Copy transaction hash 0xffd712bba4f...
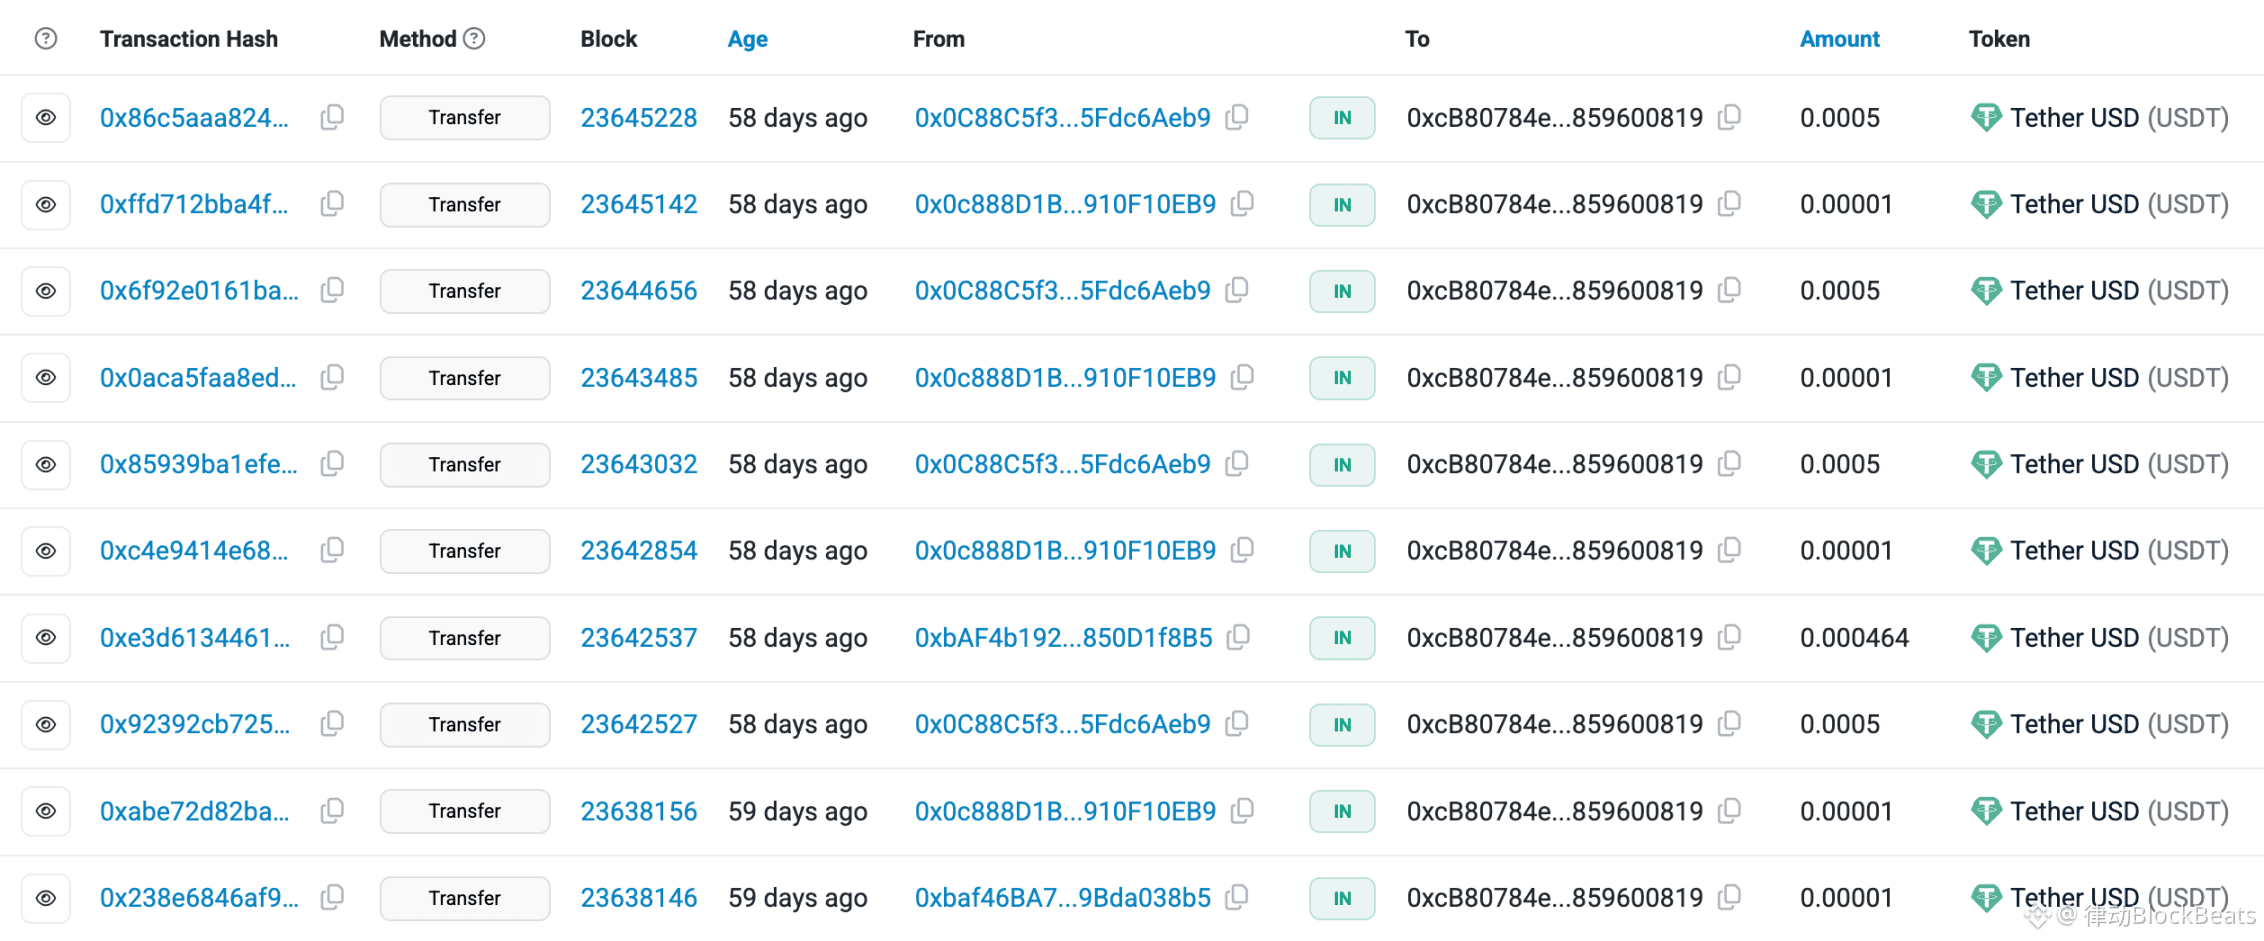This screenshot has width=2264, height=941. click(332, 204)
